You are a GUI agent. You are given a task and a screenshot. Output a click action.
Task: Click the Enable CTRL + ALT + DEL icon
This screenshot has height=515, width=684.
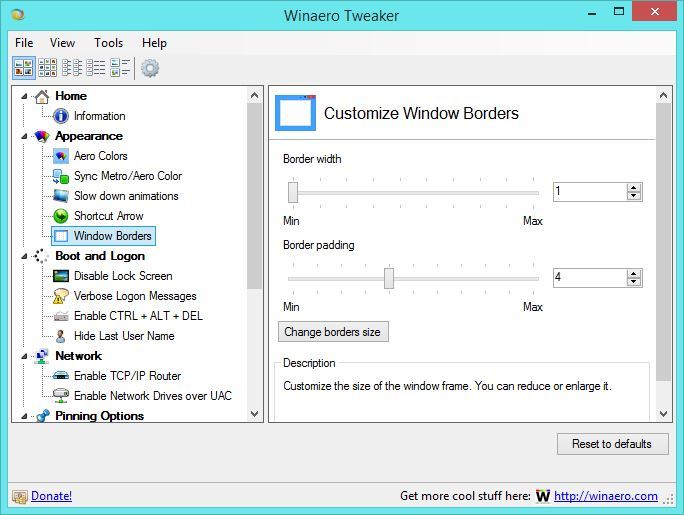point(61,316)
